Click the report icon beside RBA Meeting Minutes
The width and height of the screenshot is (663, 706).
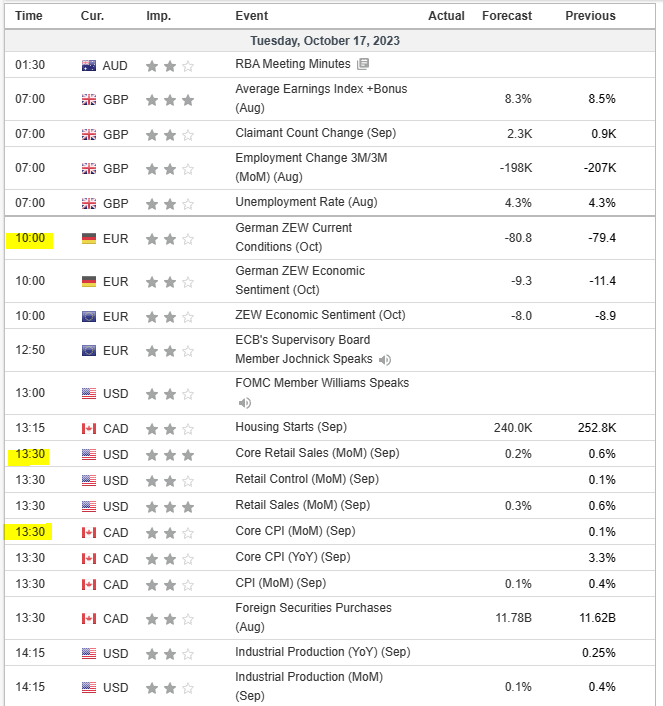[363, 64]
